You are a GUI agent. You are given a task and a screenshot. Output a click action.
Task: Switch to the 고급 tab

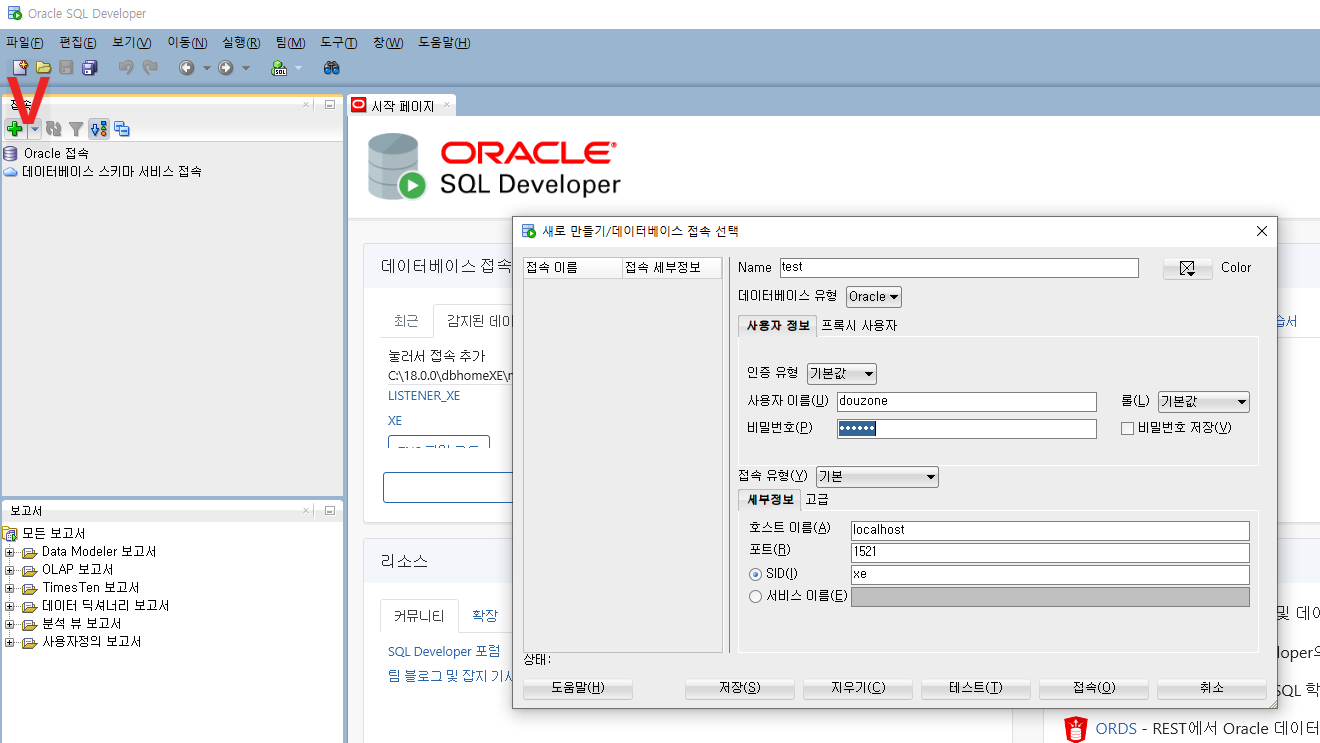pos(817,499)
